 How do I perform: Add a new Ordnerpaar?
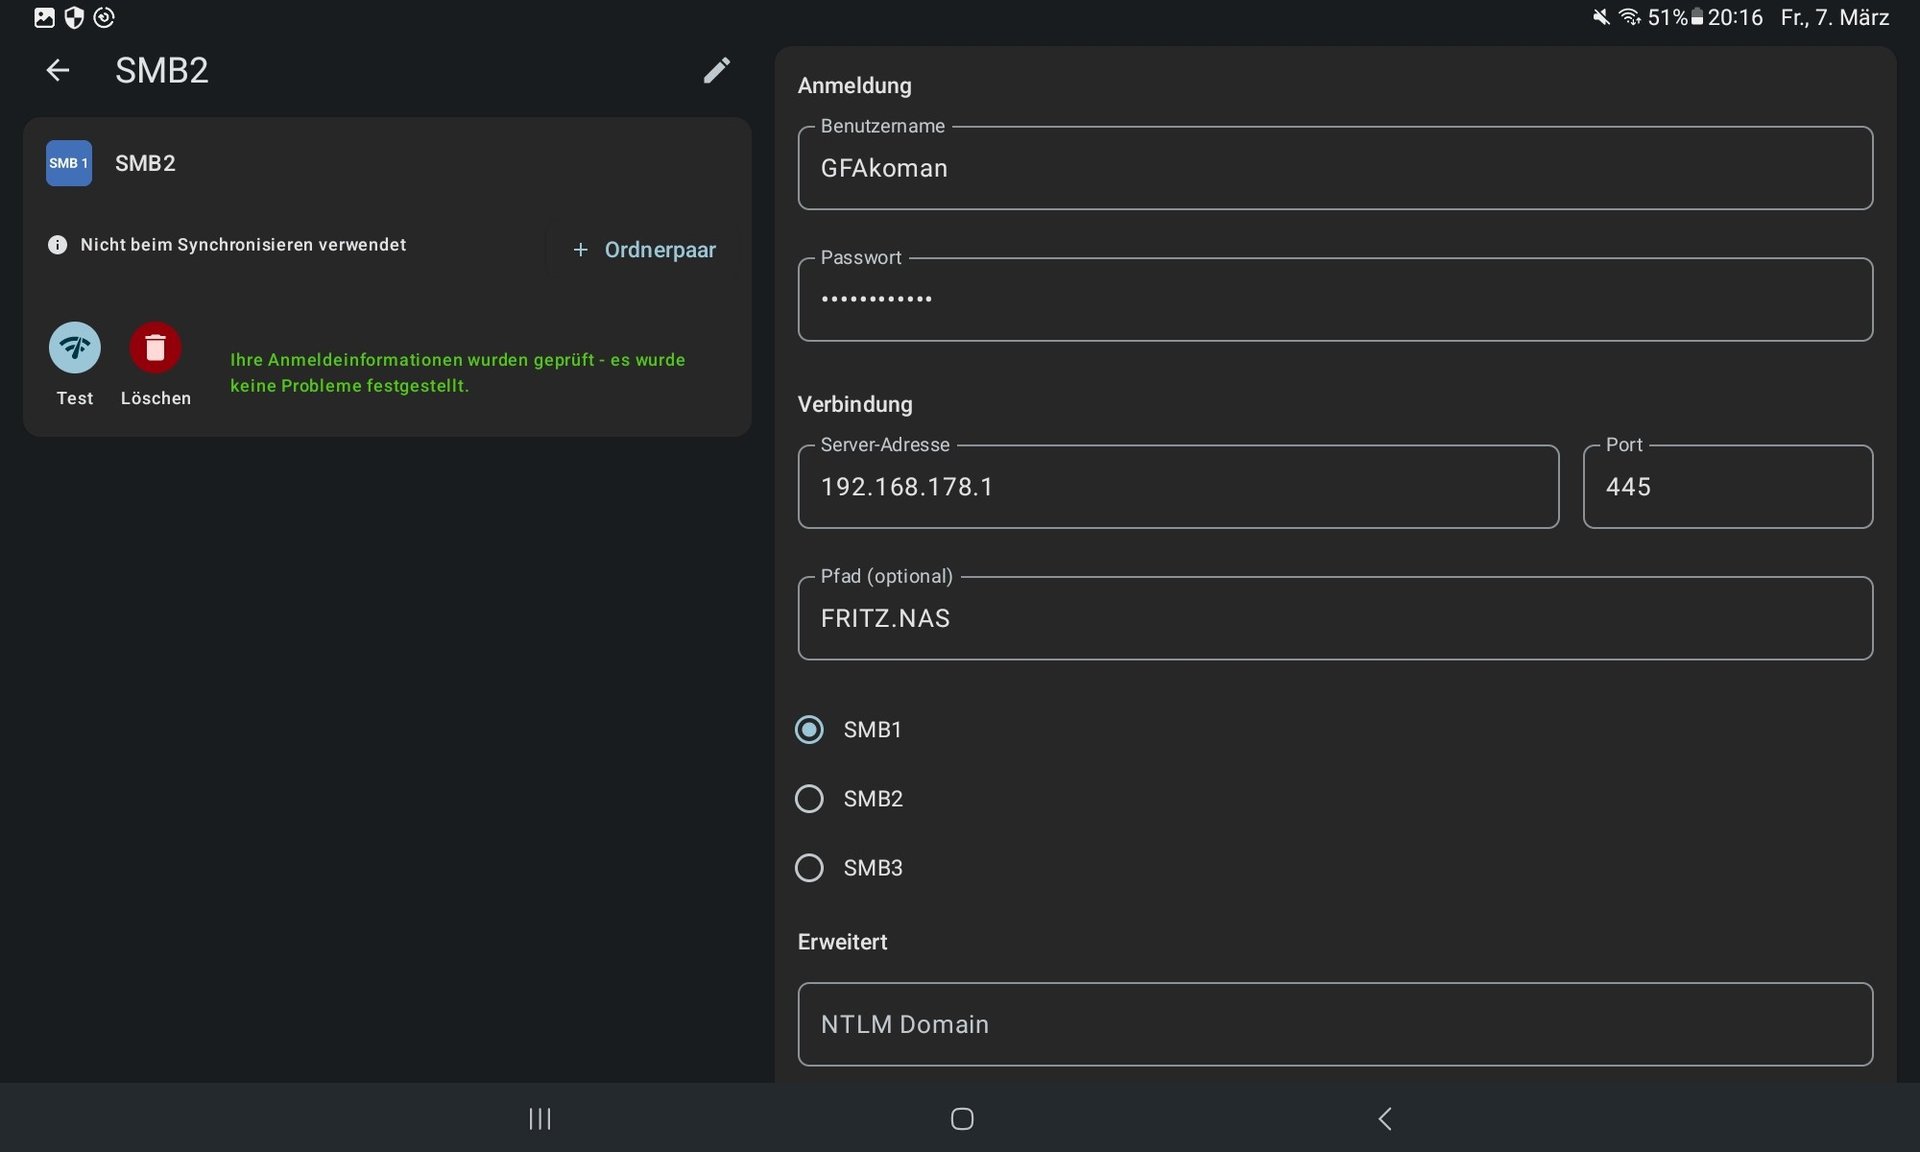point(645,250)
